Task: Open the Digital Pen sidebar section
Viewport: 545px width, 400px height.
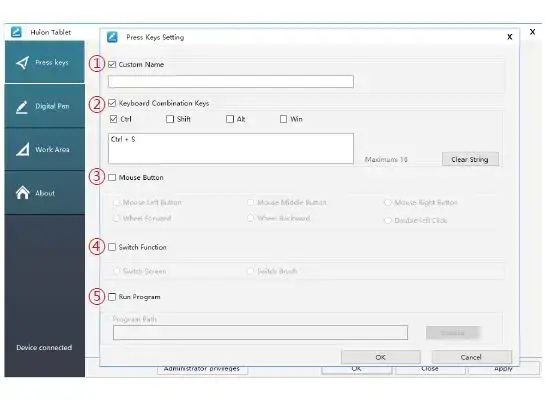Action: pos(44,106)
